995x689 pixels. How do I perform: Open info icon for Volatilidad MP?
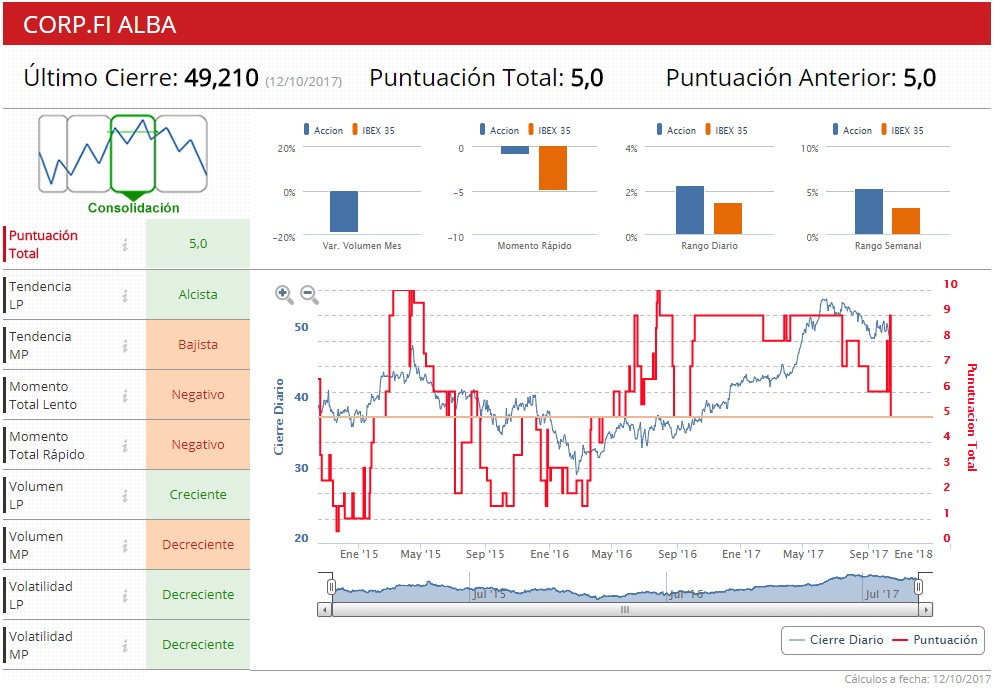click(125, 645)
